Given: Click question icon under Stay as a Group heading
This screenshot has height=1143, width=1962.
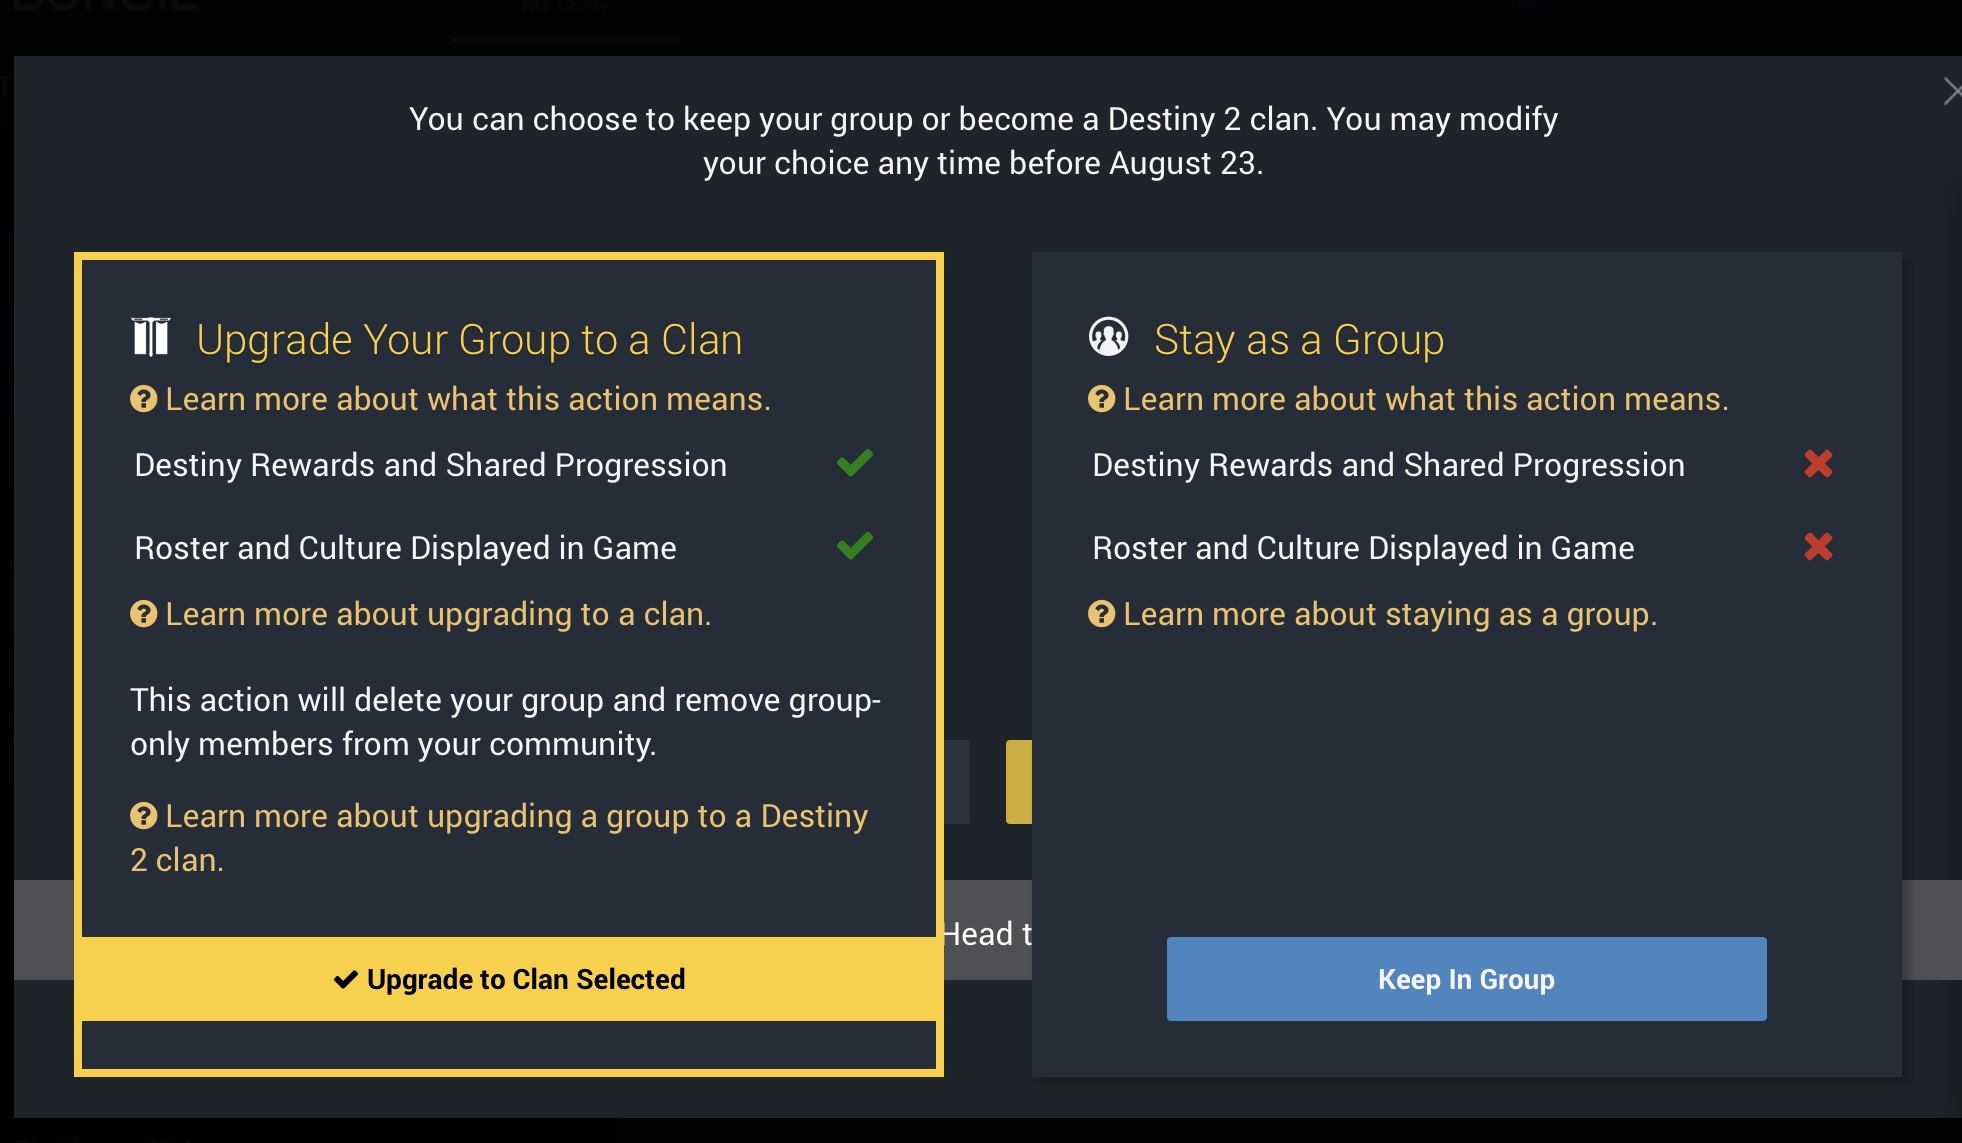Looking at the screenshot, I should (1101, 399).
